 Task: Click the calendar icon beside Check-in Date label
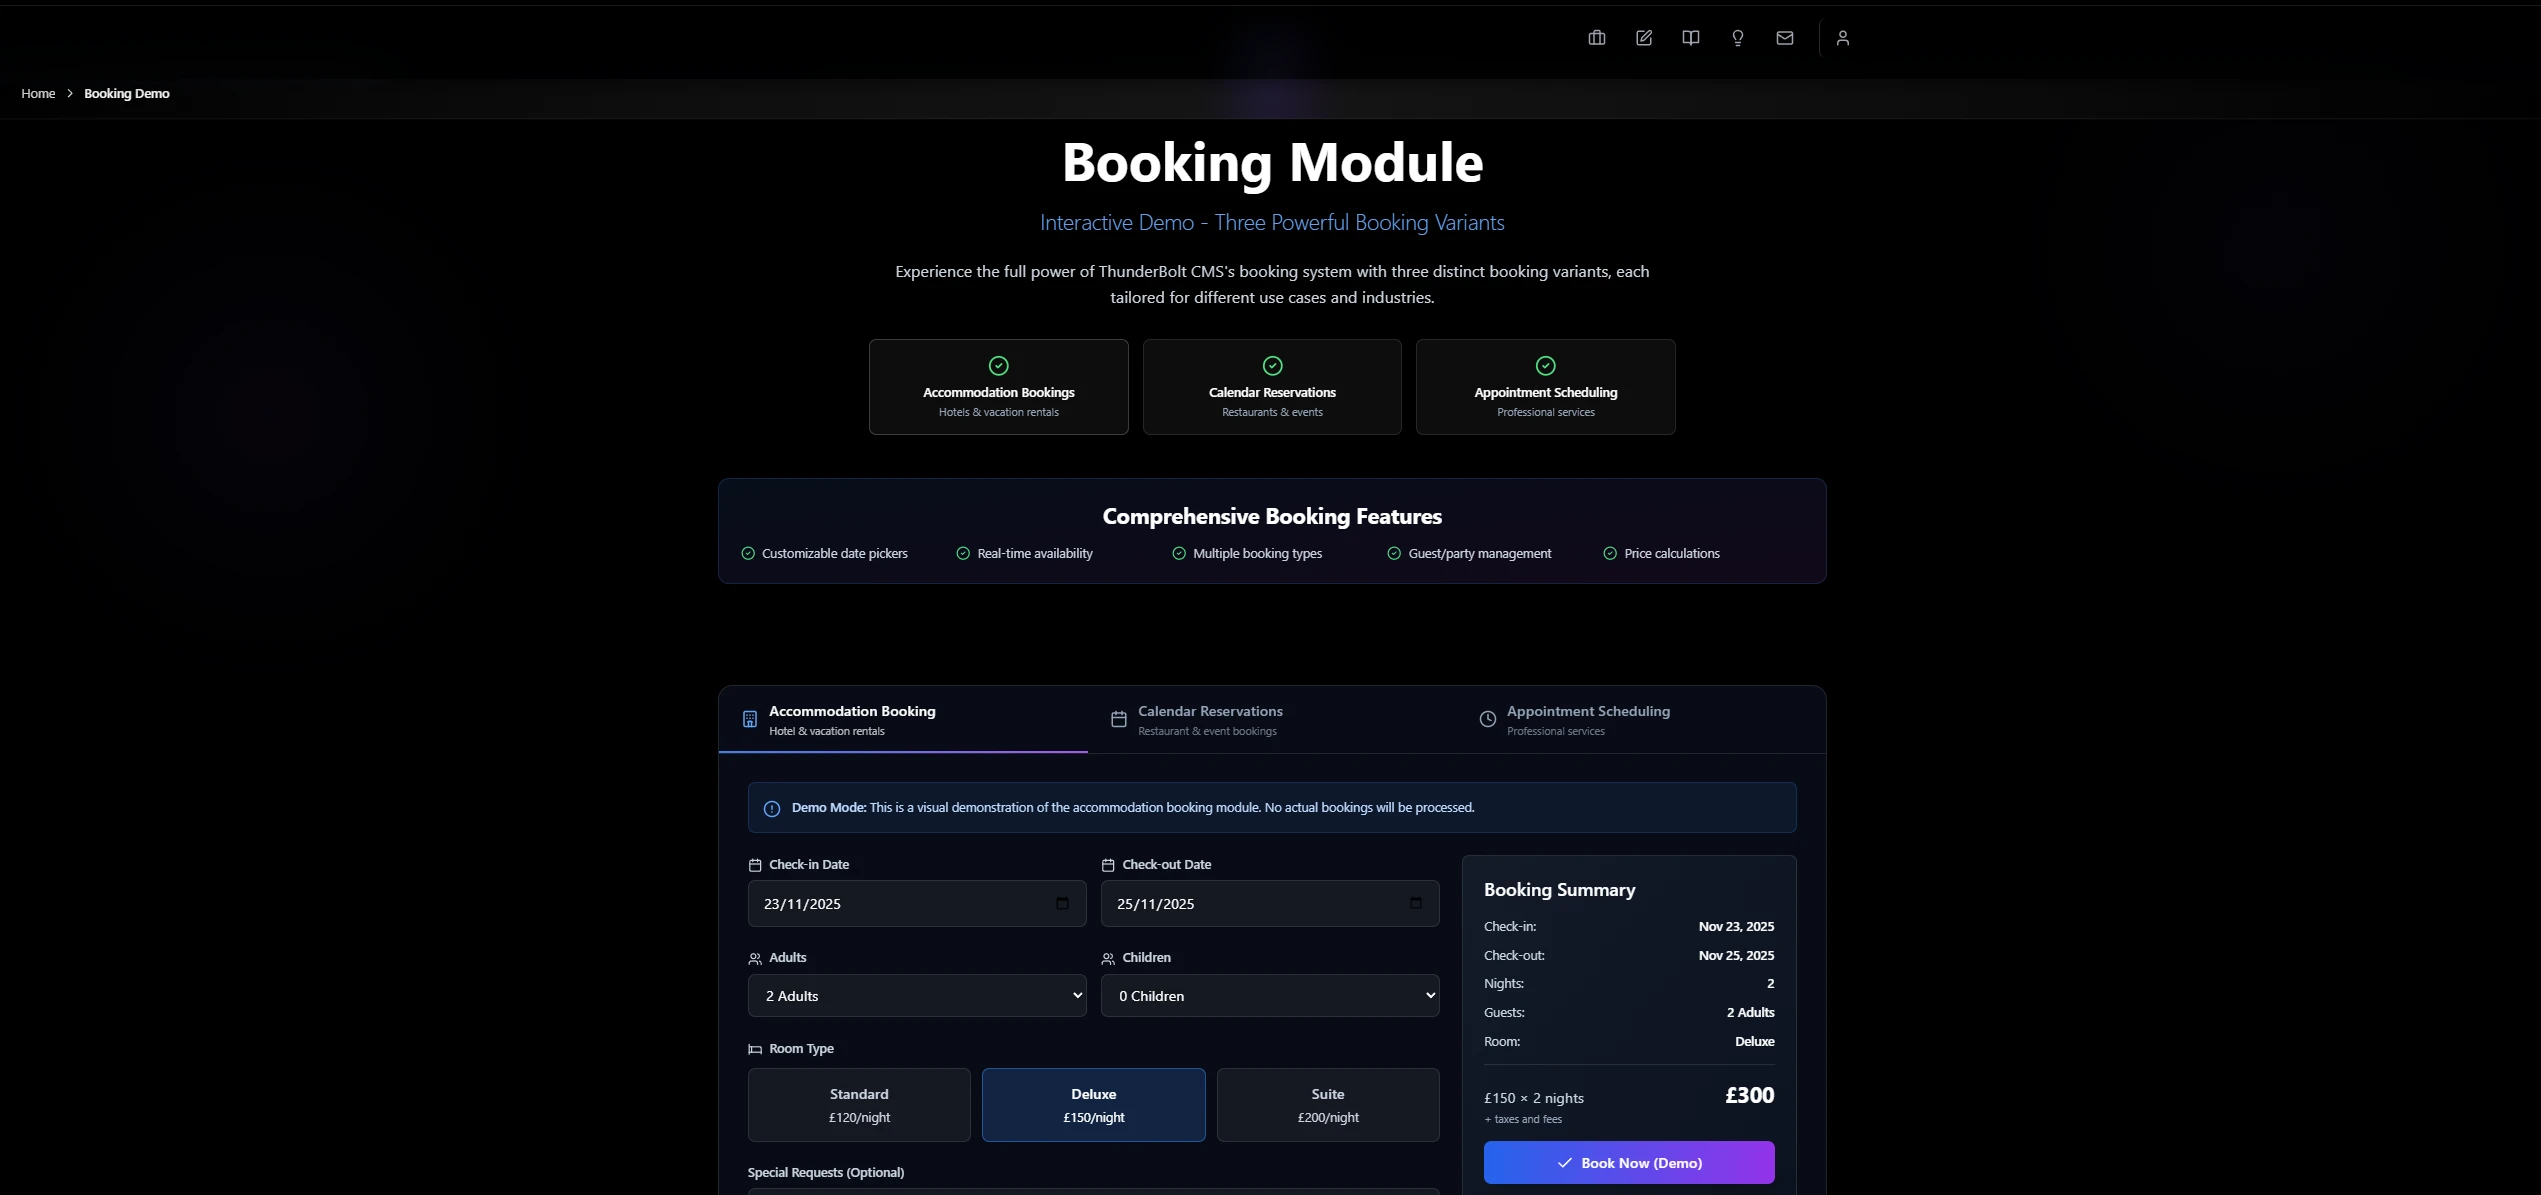(x=755, y=864)
